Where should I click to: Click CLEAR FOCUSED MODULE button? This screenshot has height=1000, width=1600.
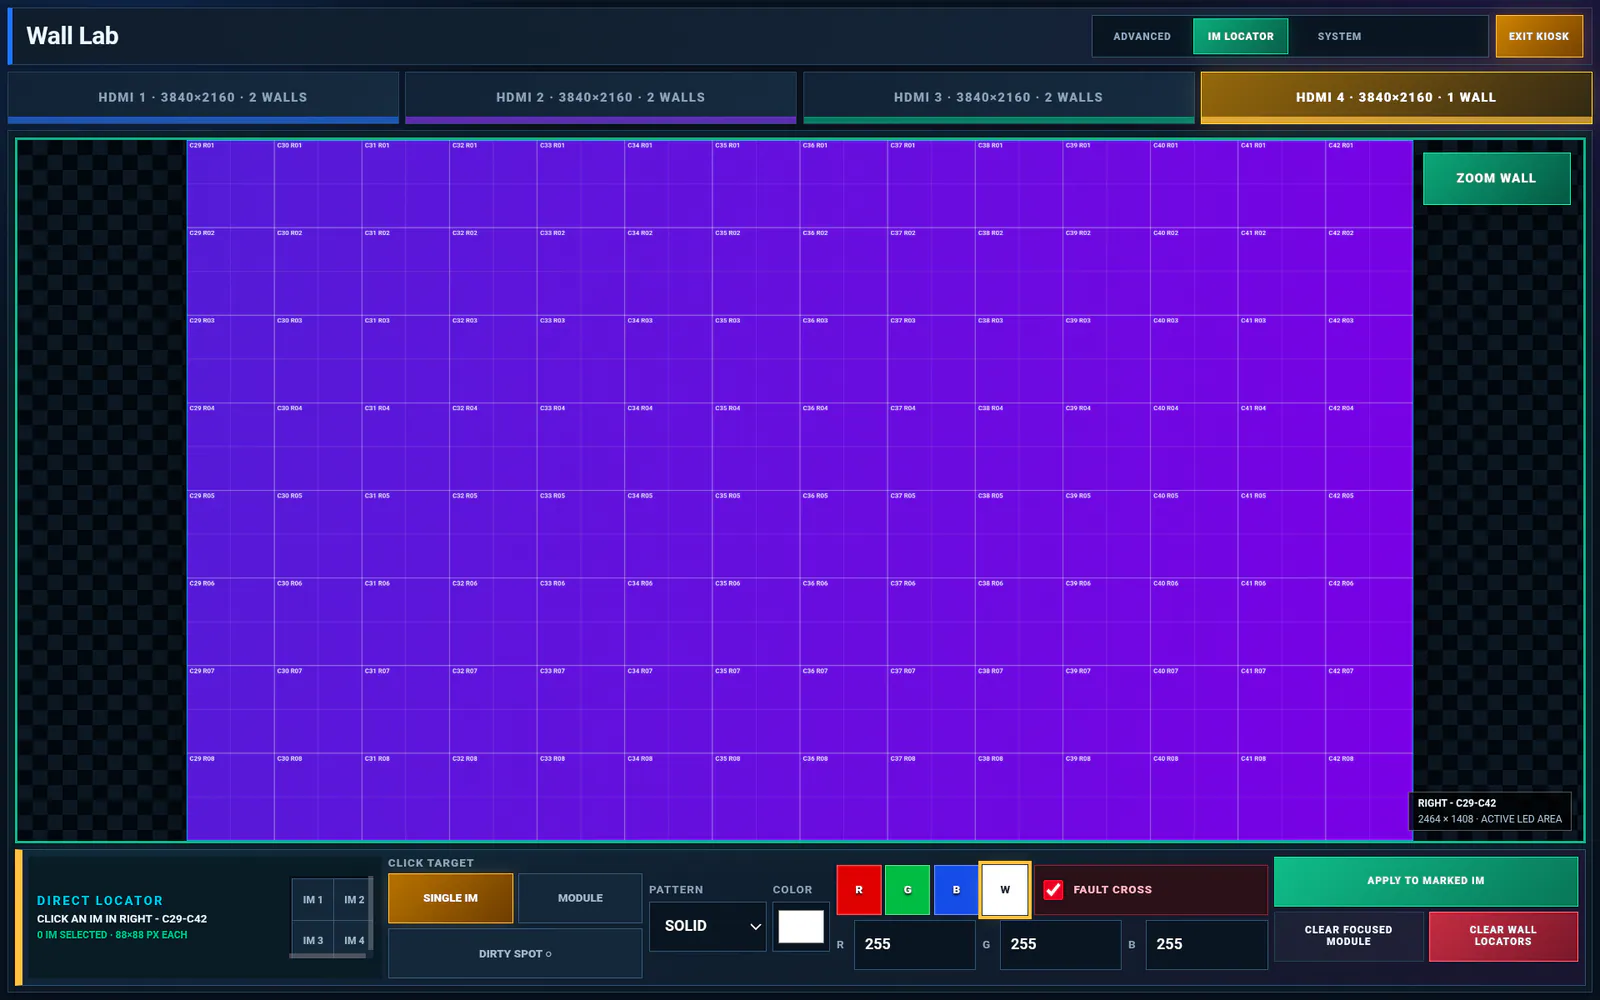[1348, 936]
